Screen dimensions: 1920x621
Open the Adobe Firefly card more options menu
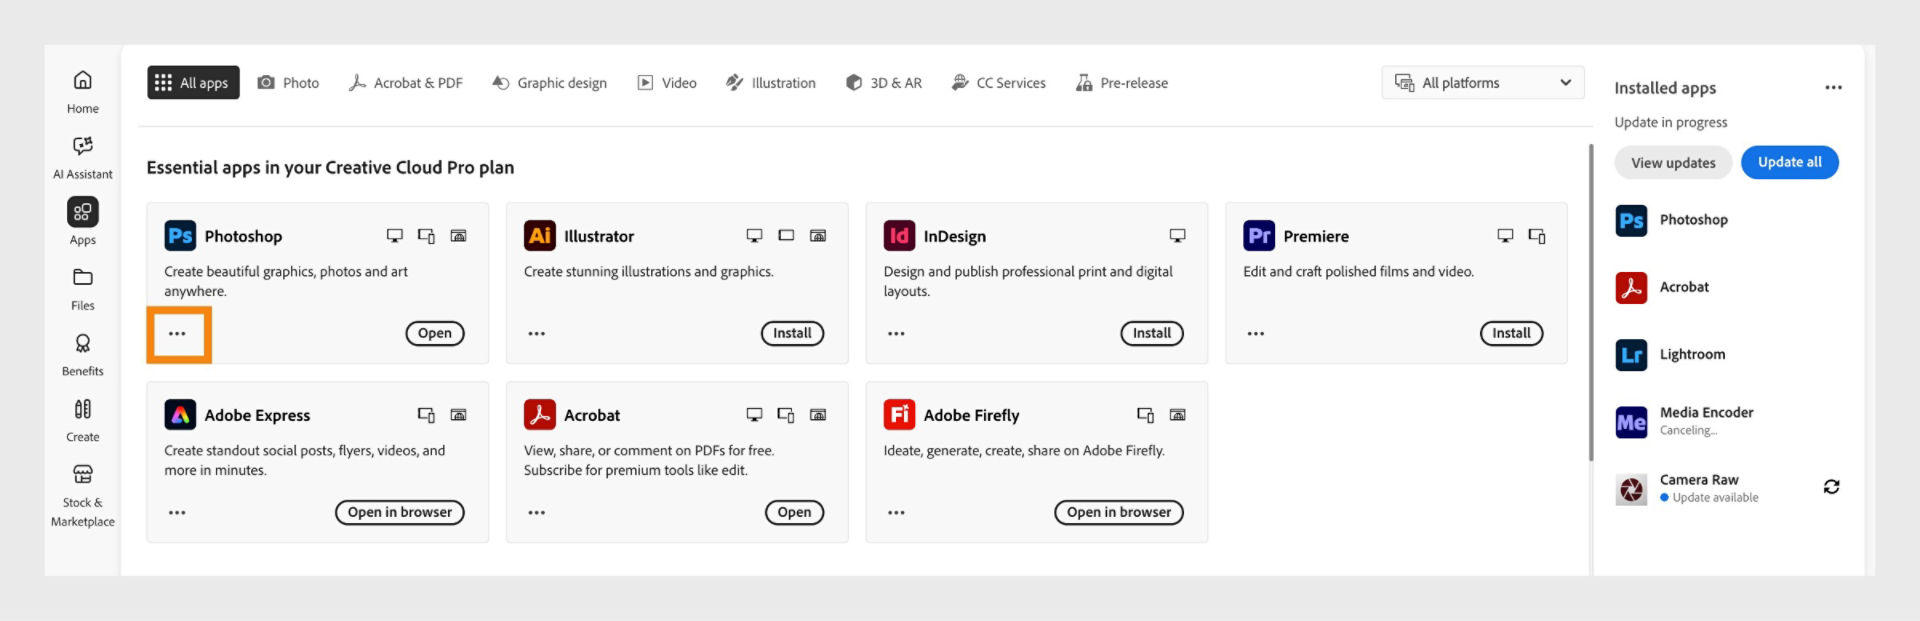click(896, 513)
